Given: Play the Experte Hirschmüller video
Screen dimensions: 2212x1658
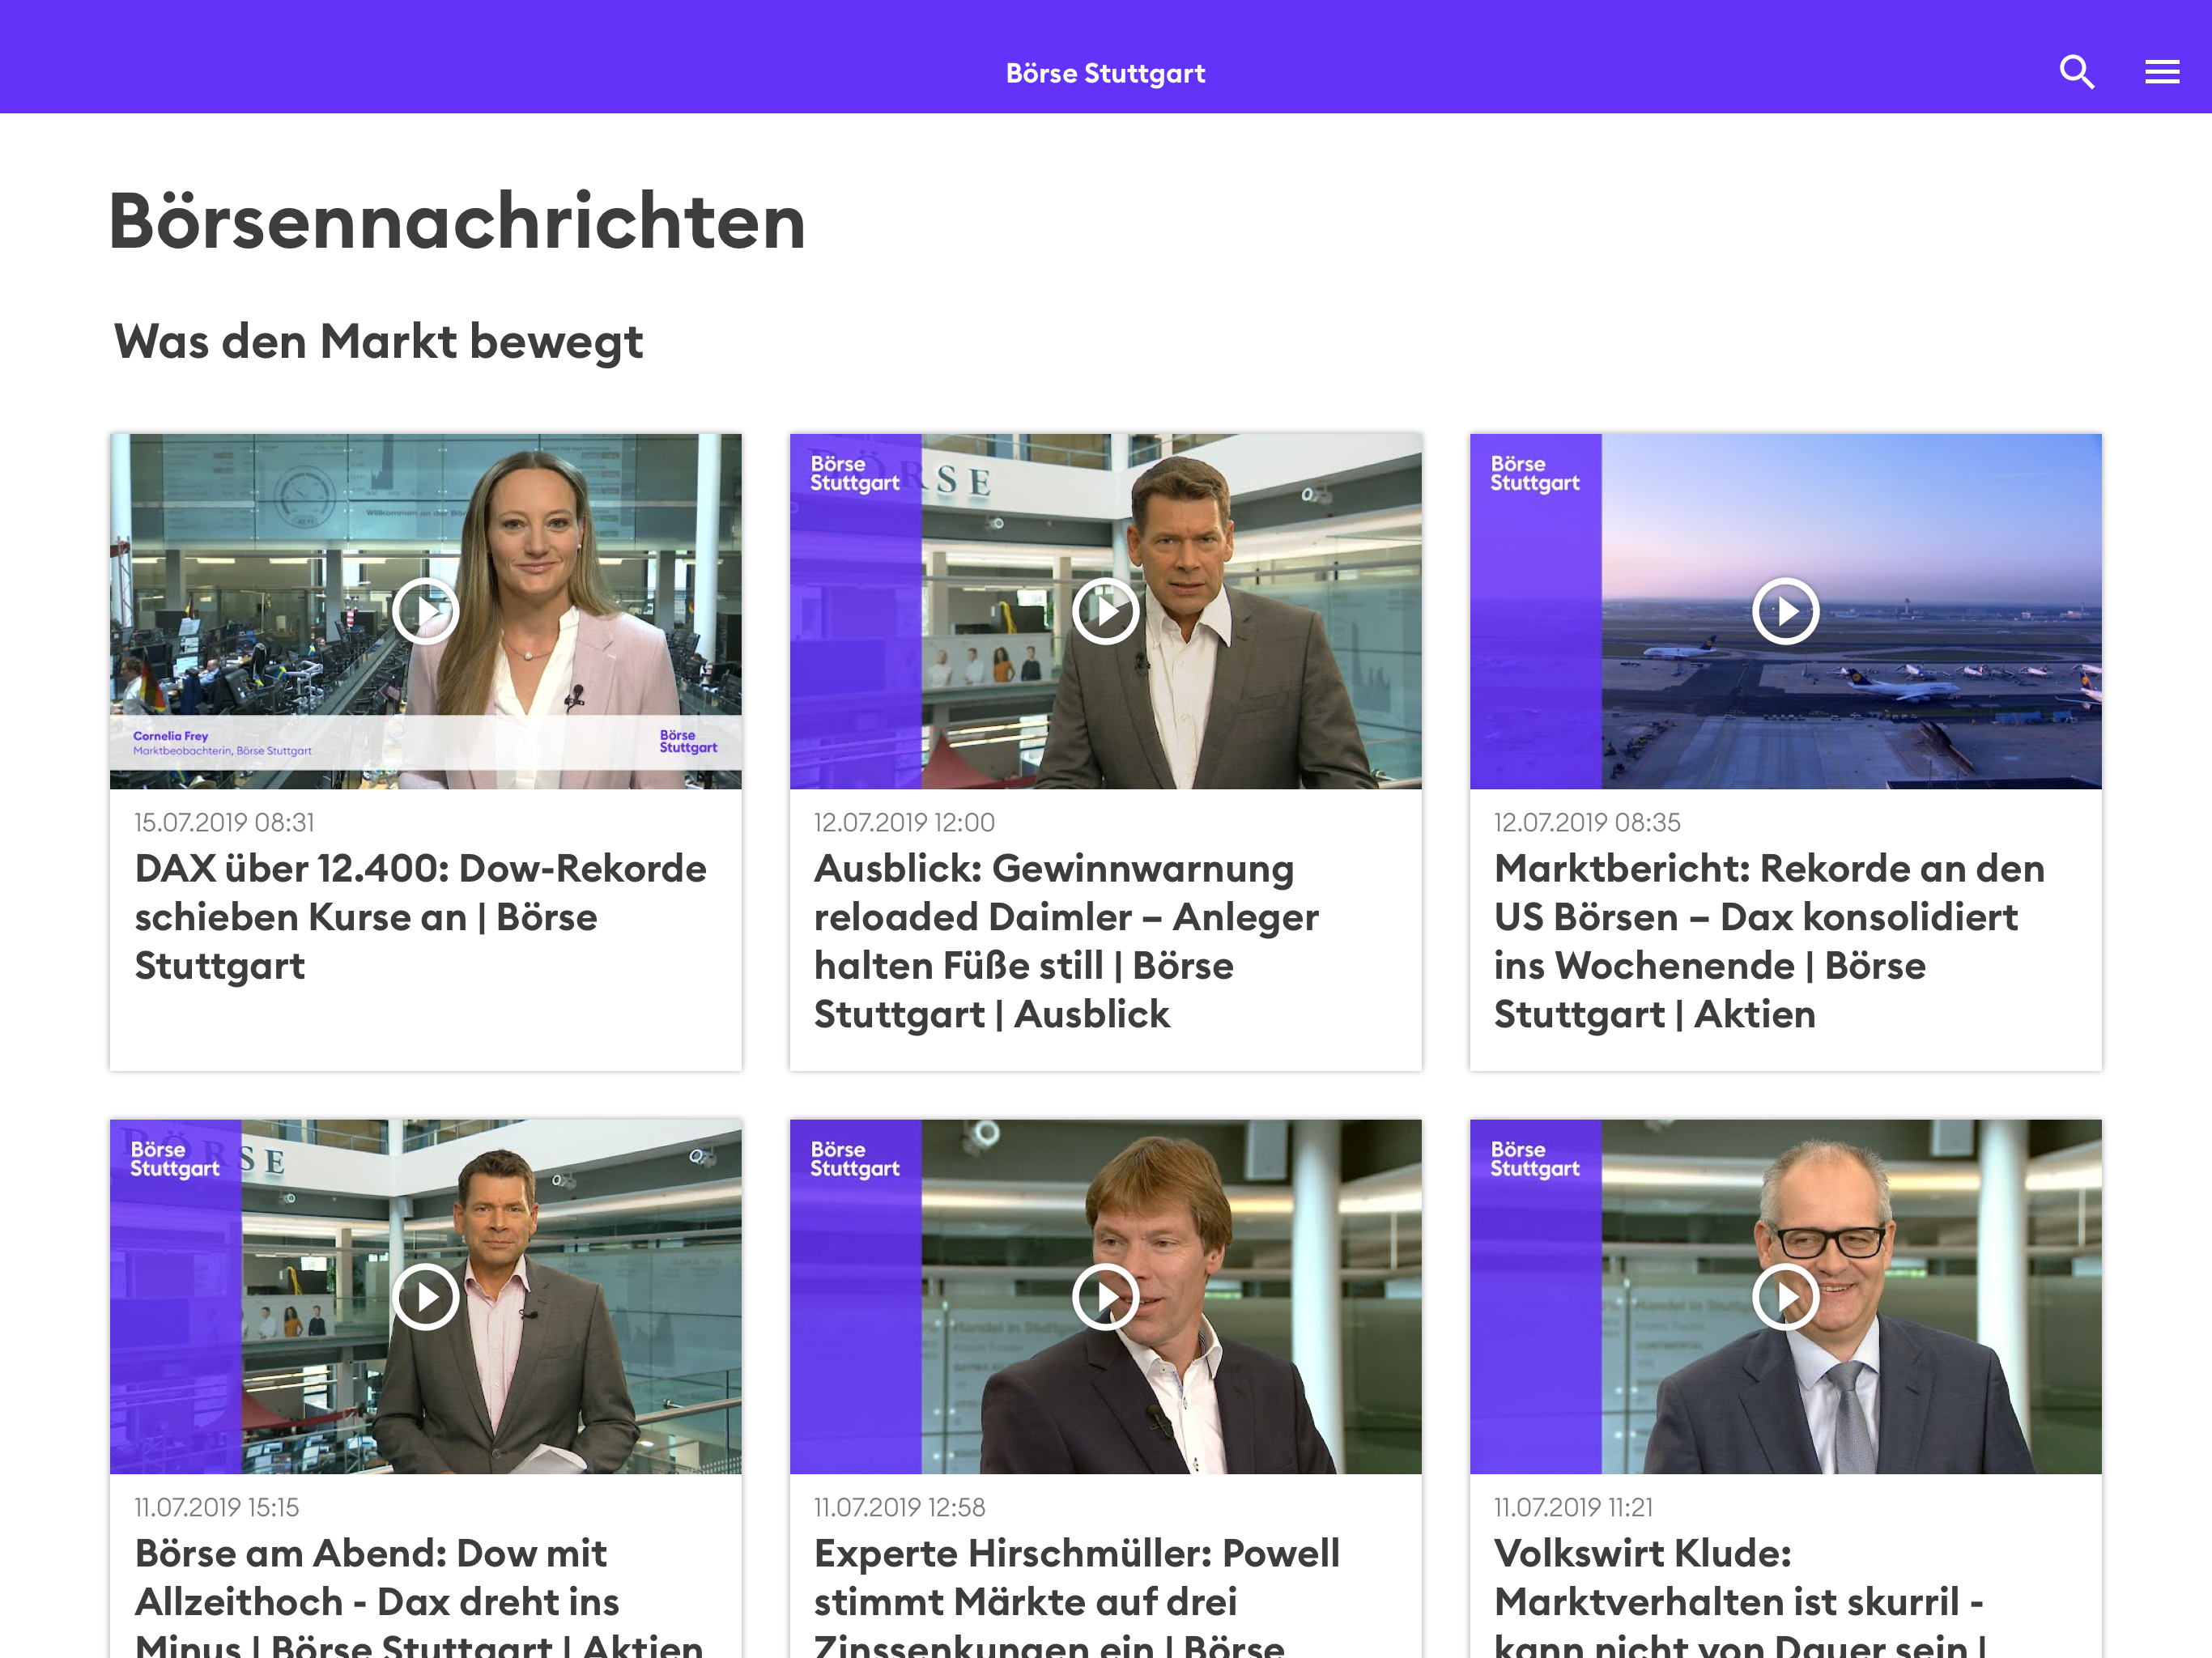Looking at the screenshot, I should (x=1105, y=1297).
